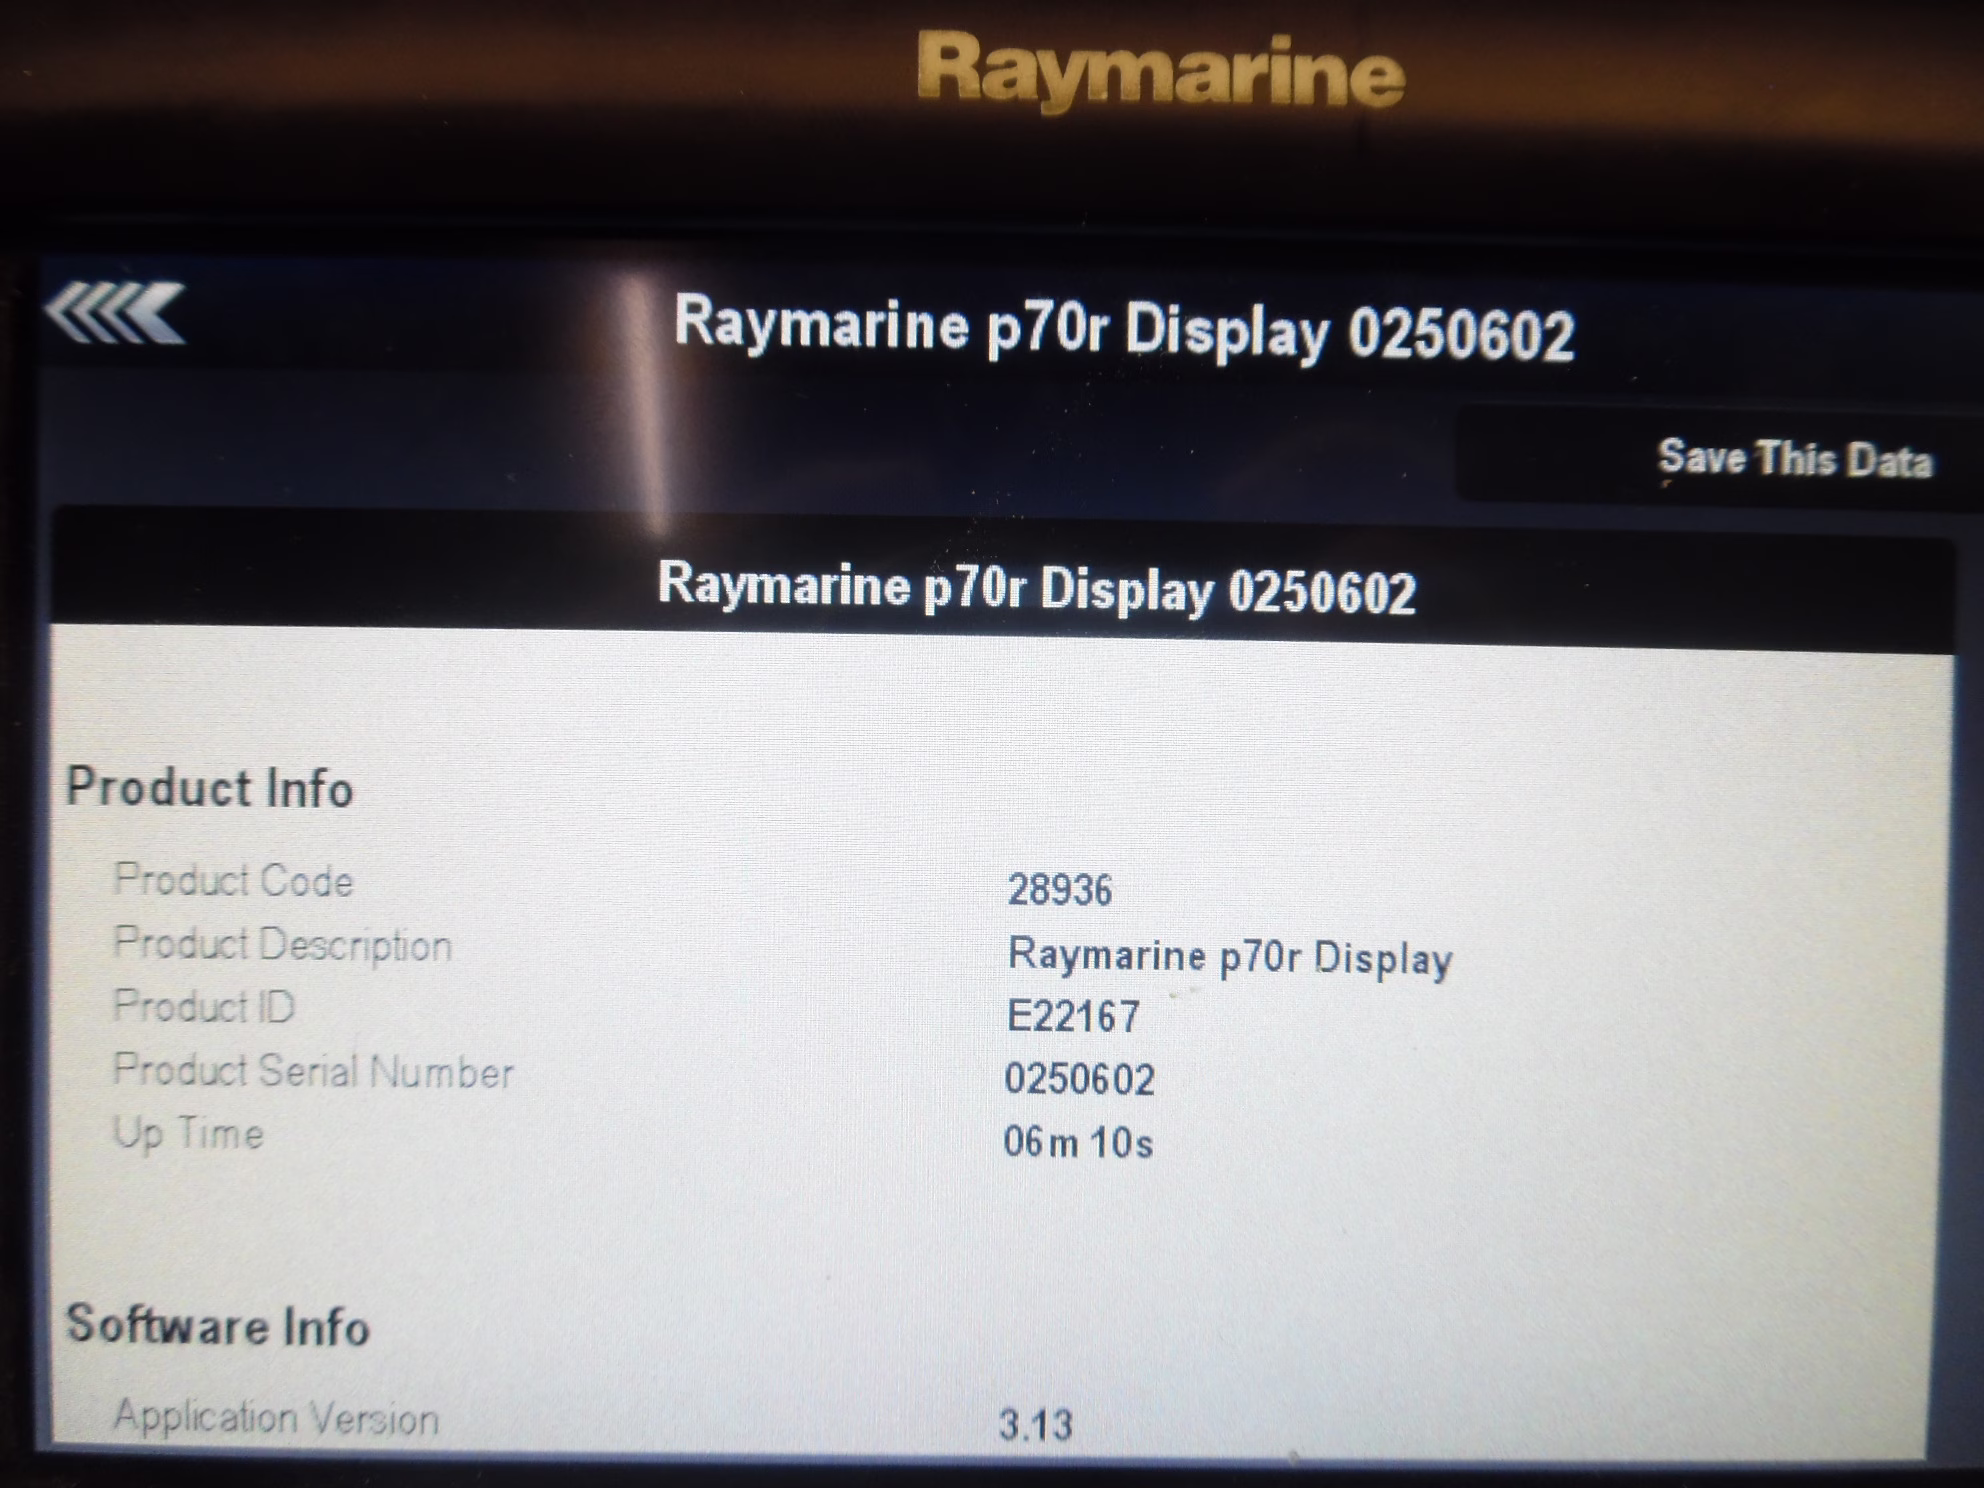Select the Product ID label
This screenshot has height=1488, width=1984.
[204, 1006]
